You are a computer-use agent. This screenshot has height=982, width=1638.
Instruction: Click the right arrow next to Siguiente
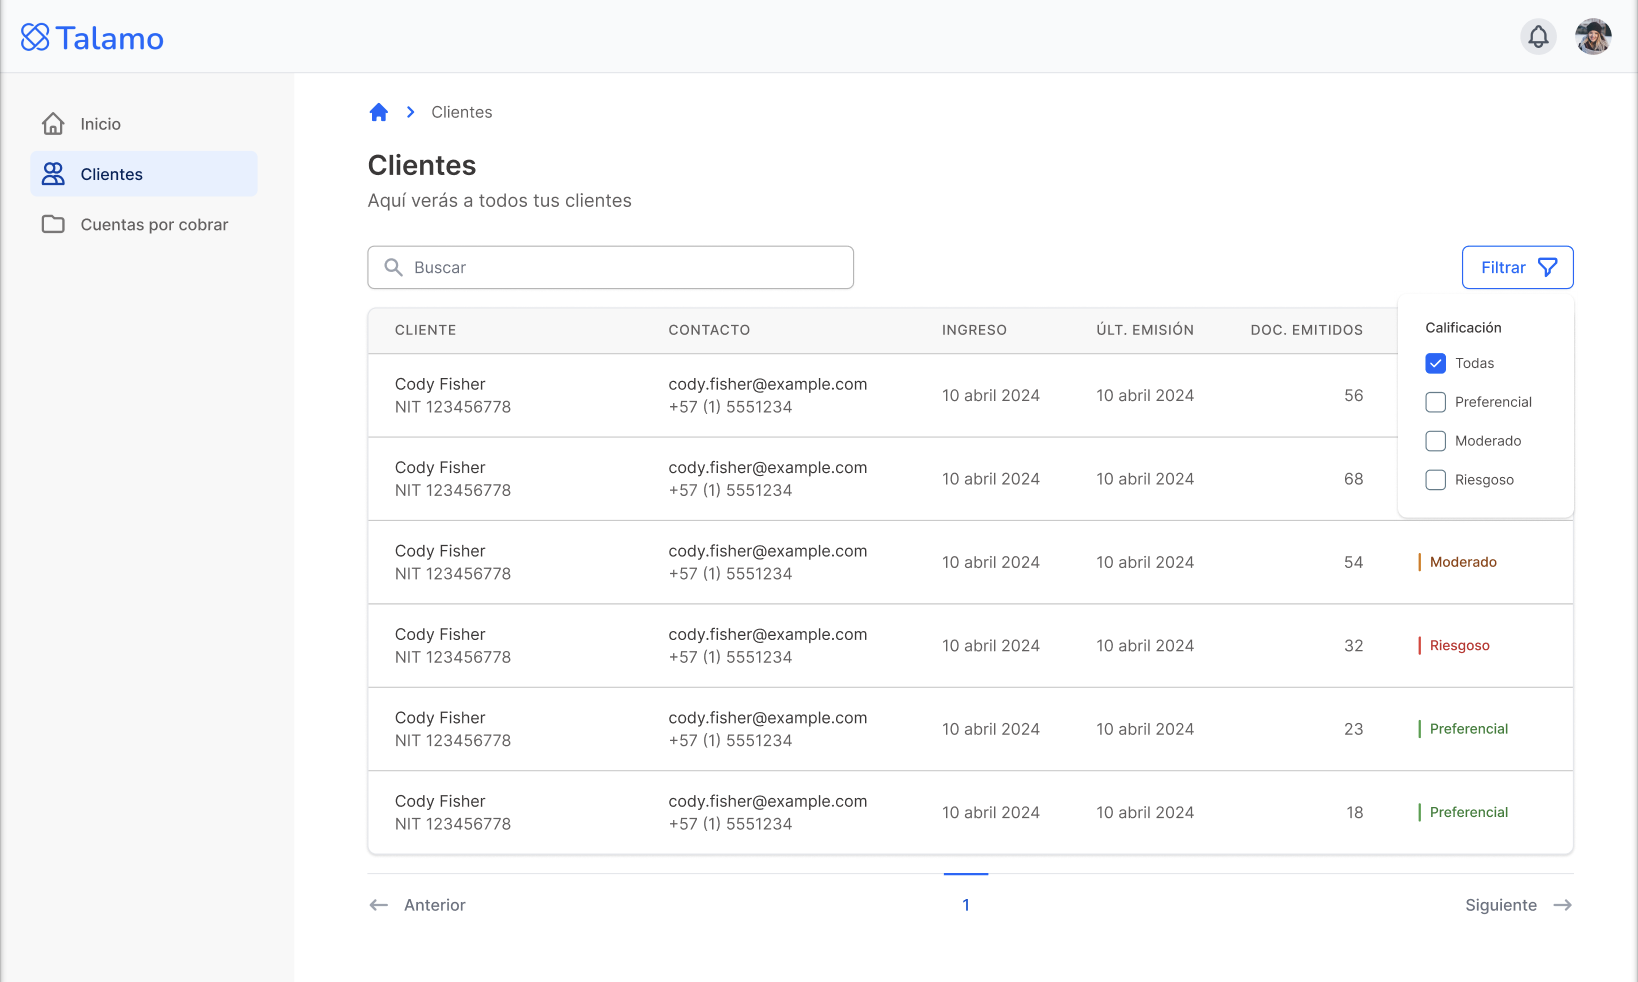tap(1562, 905)
